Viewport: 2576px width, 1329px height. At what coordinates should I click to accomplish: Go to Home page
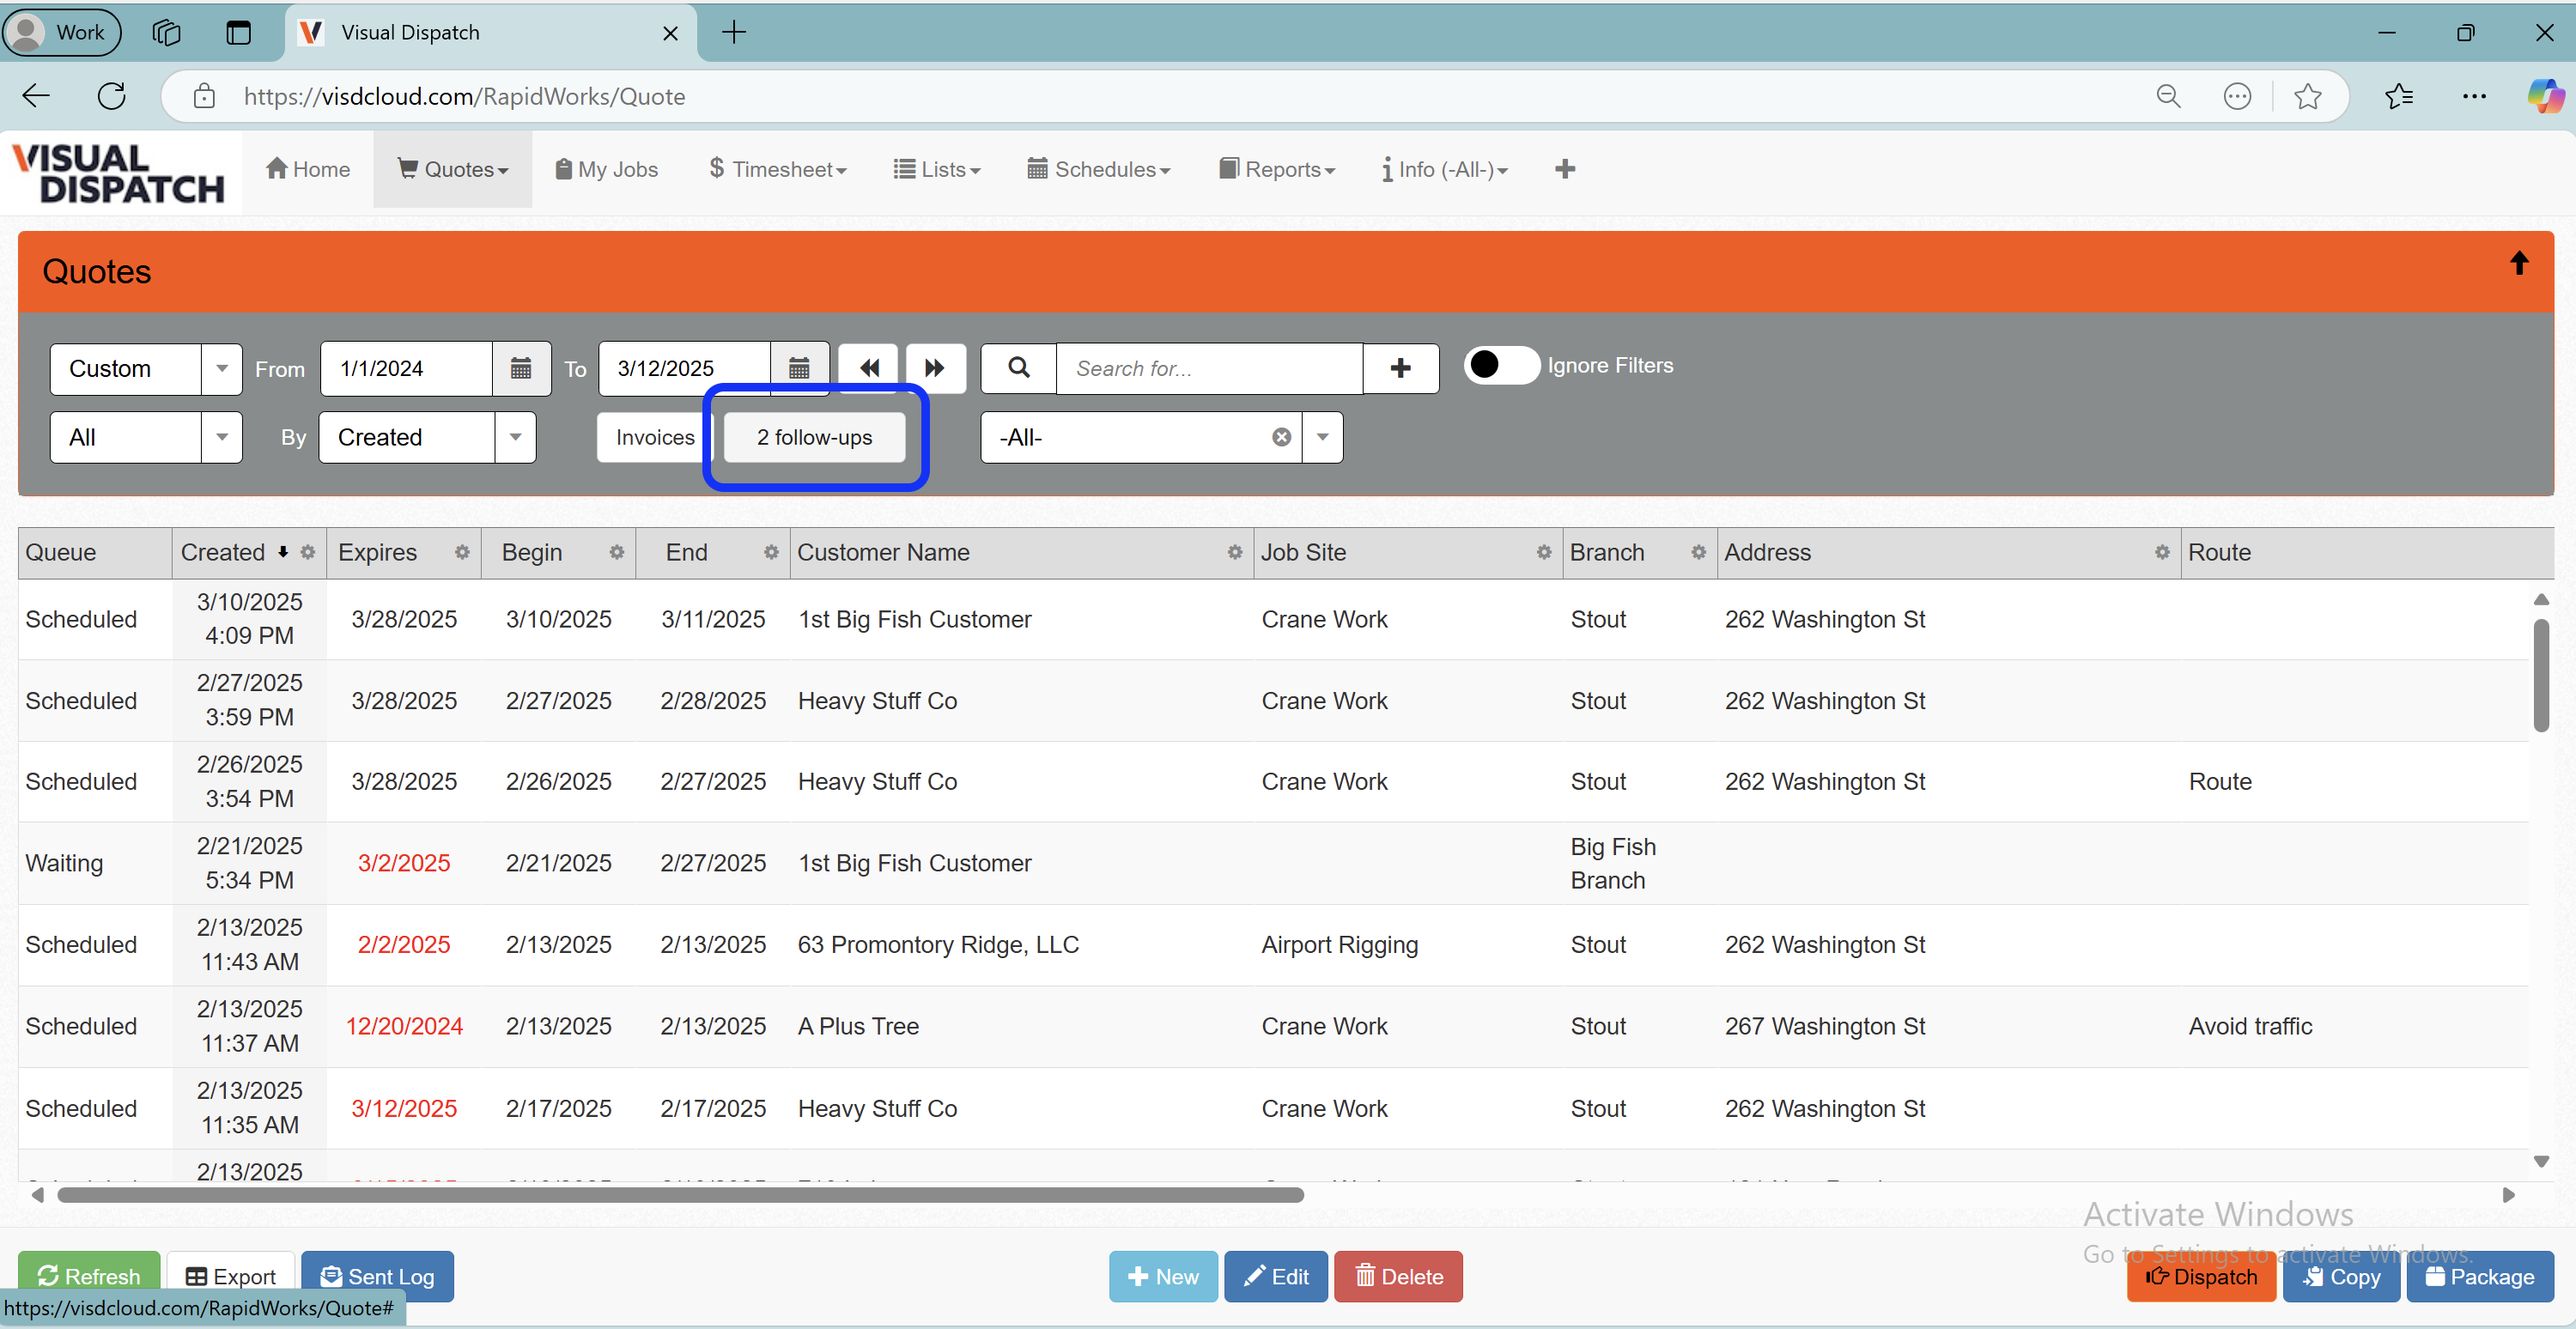[x=308, y=169]
